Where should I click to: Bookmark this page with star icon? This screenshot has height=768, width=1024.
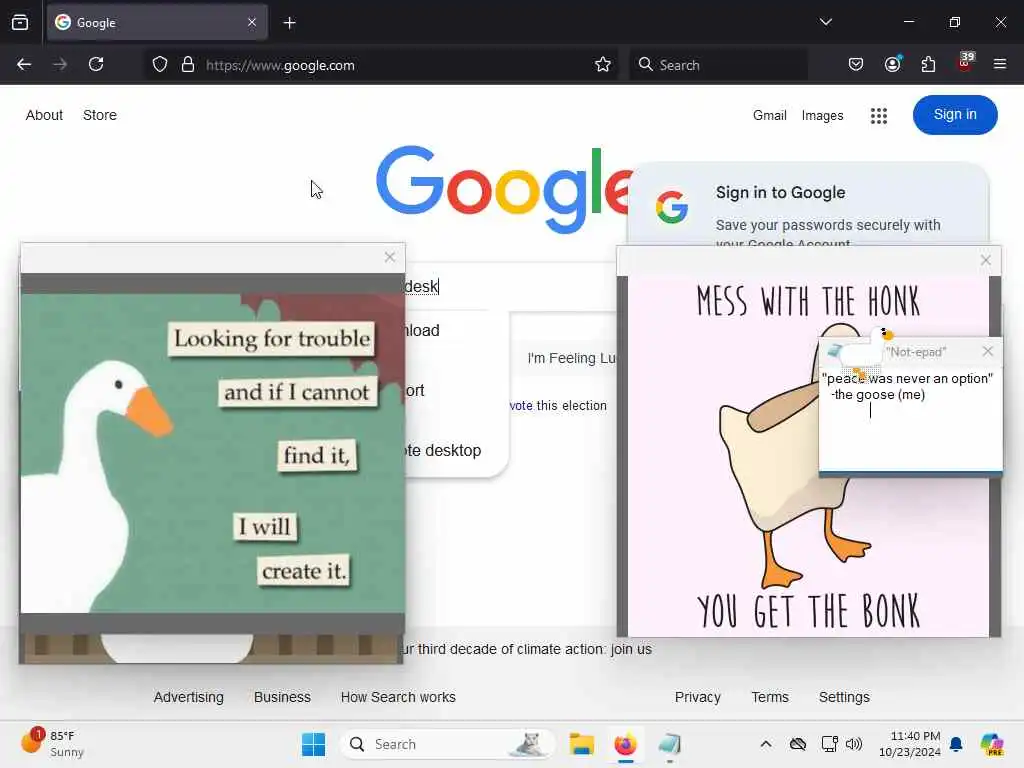[x=603, y=65]
